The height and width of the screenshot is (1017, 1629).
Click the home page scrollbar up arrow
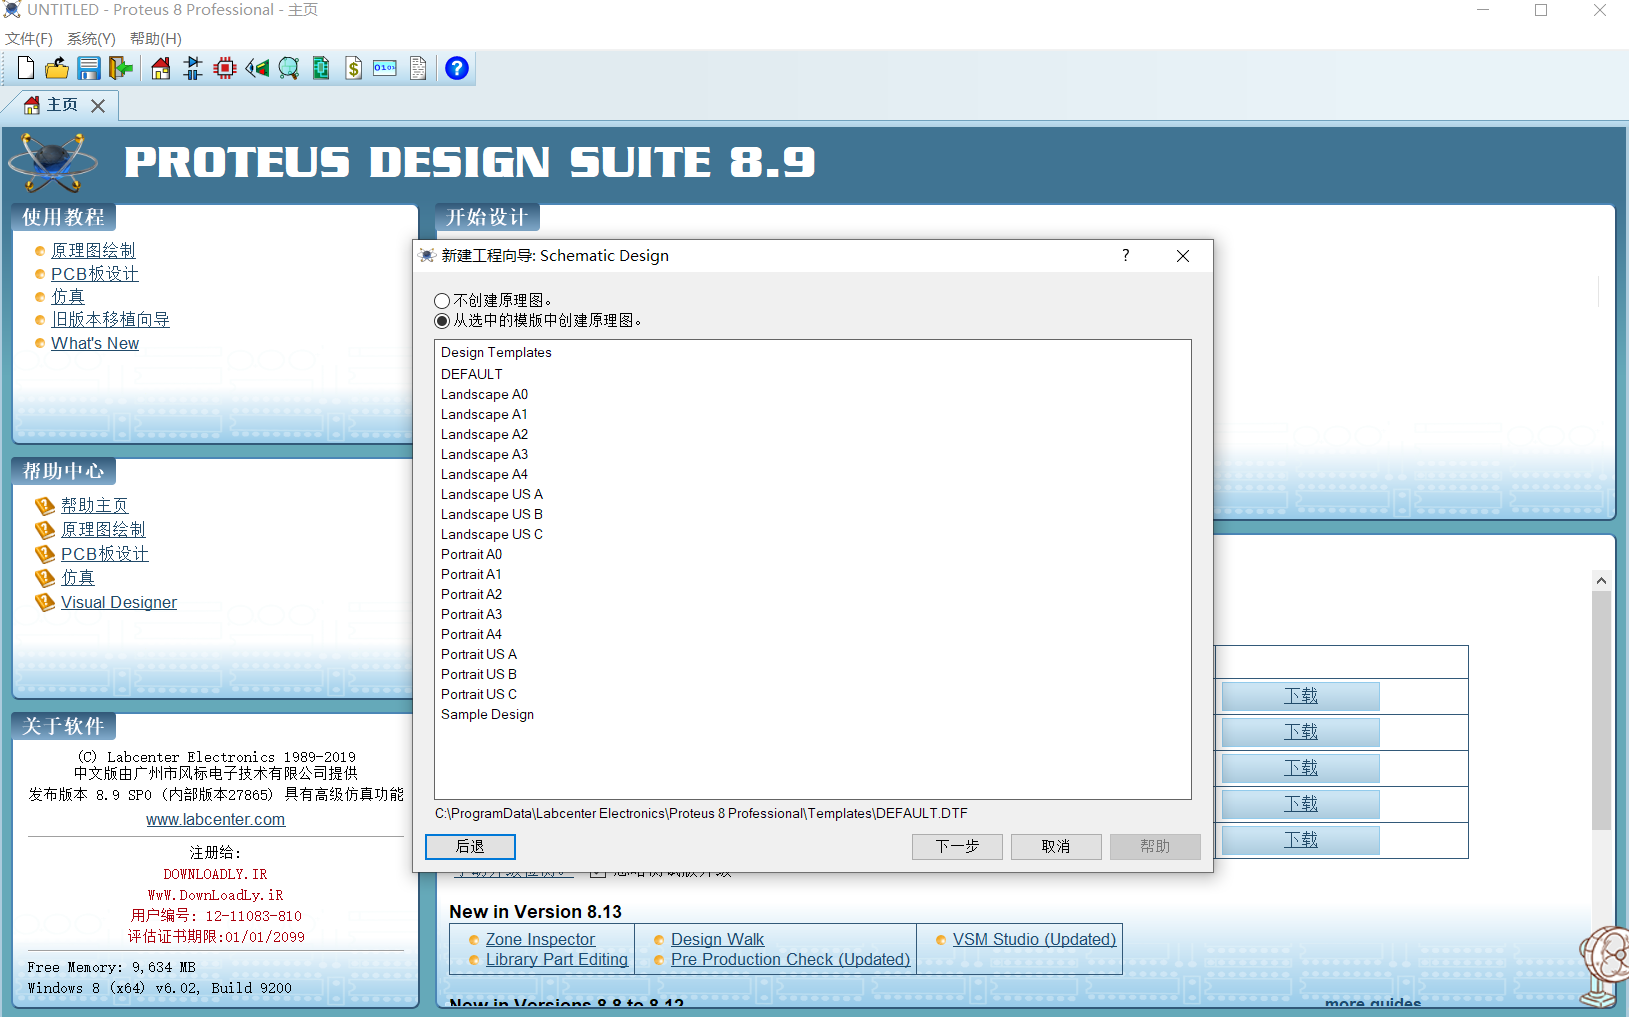tap(1601, 580)
